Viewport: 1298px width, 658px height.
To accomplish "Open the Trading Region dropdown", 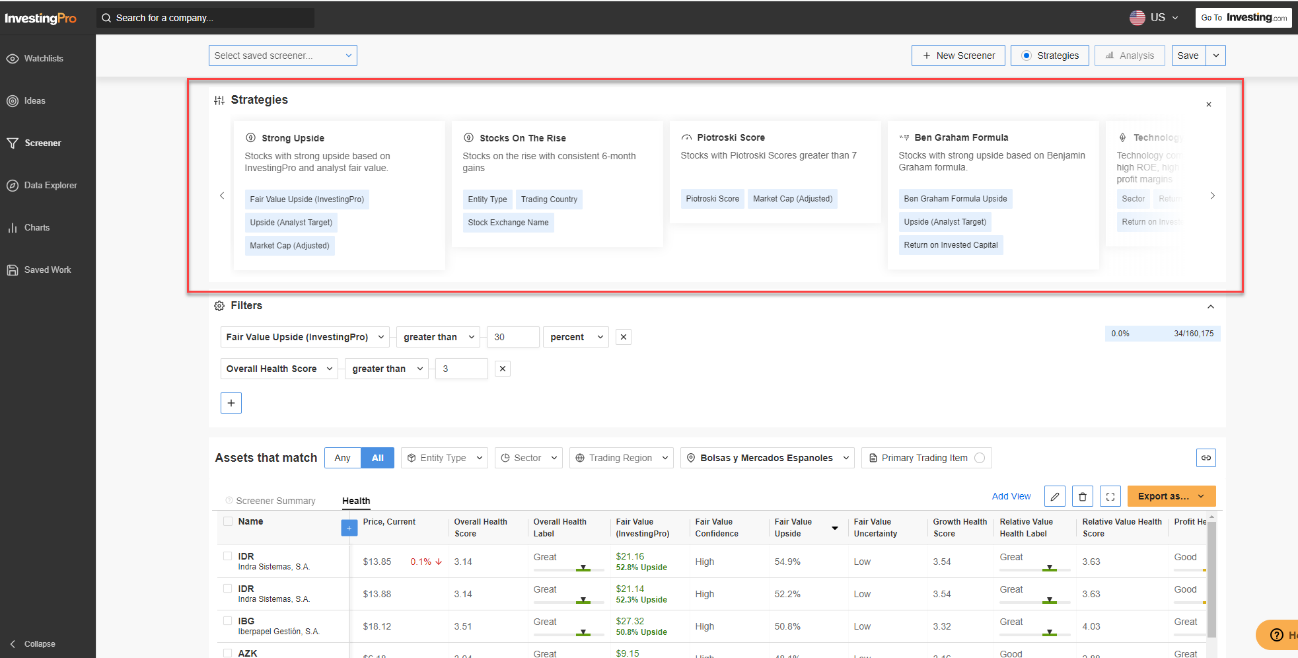I will click(x=622, y=458).
